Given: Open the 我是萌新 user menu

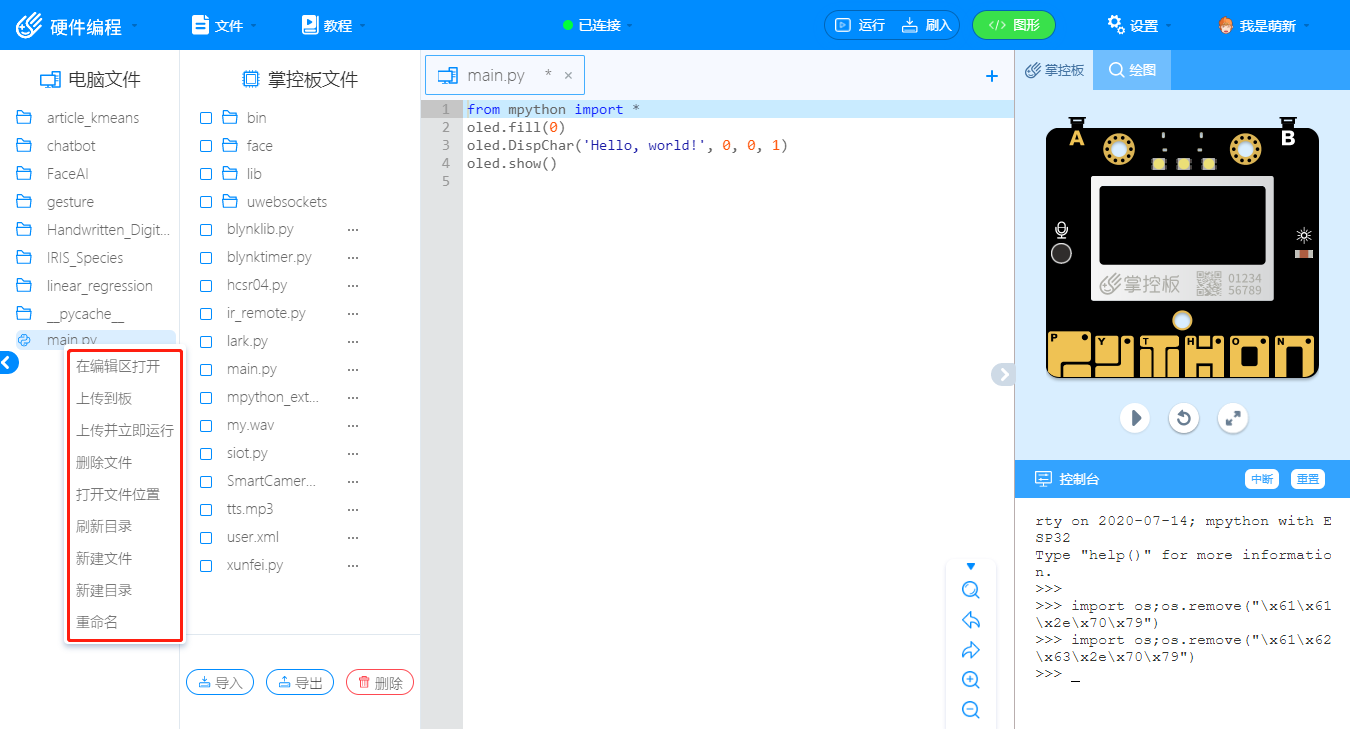Looking at the screenshot, I should [1264, 26].
